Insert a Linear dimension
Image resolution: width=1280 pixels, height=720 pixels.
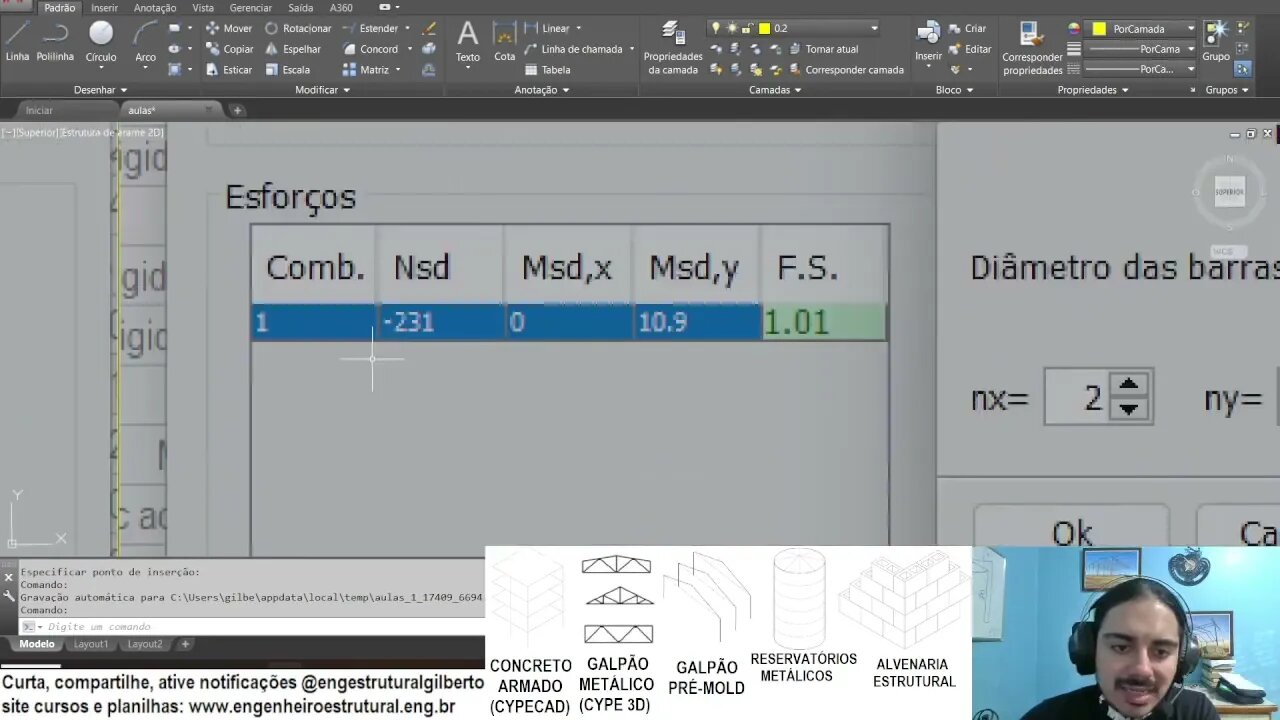pos(547,28)
